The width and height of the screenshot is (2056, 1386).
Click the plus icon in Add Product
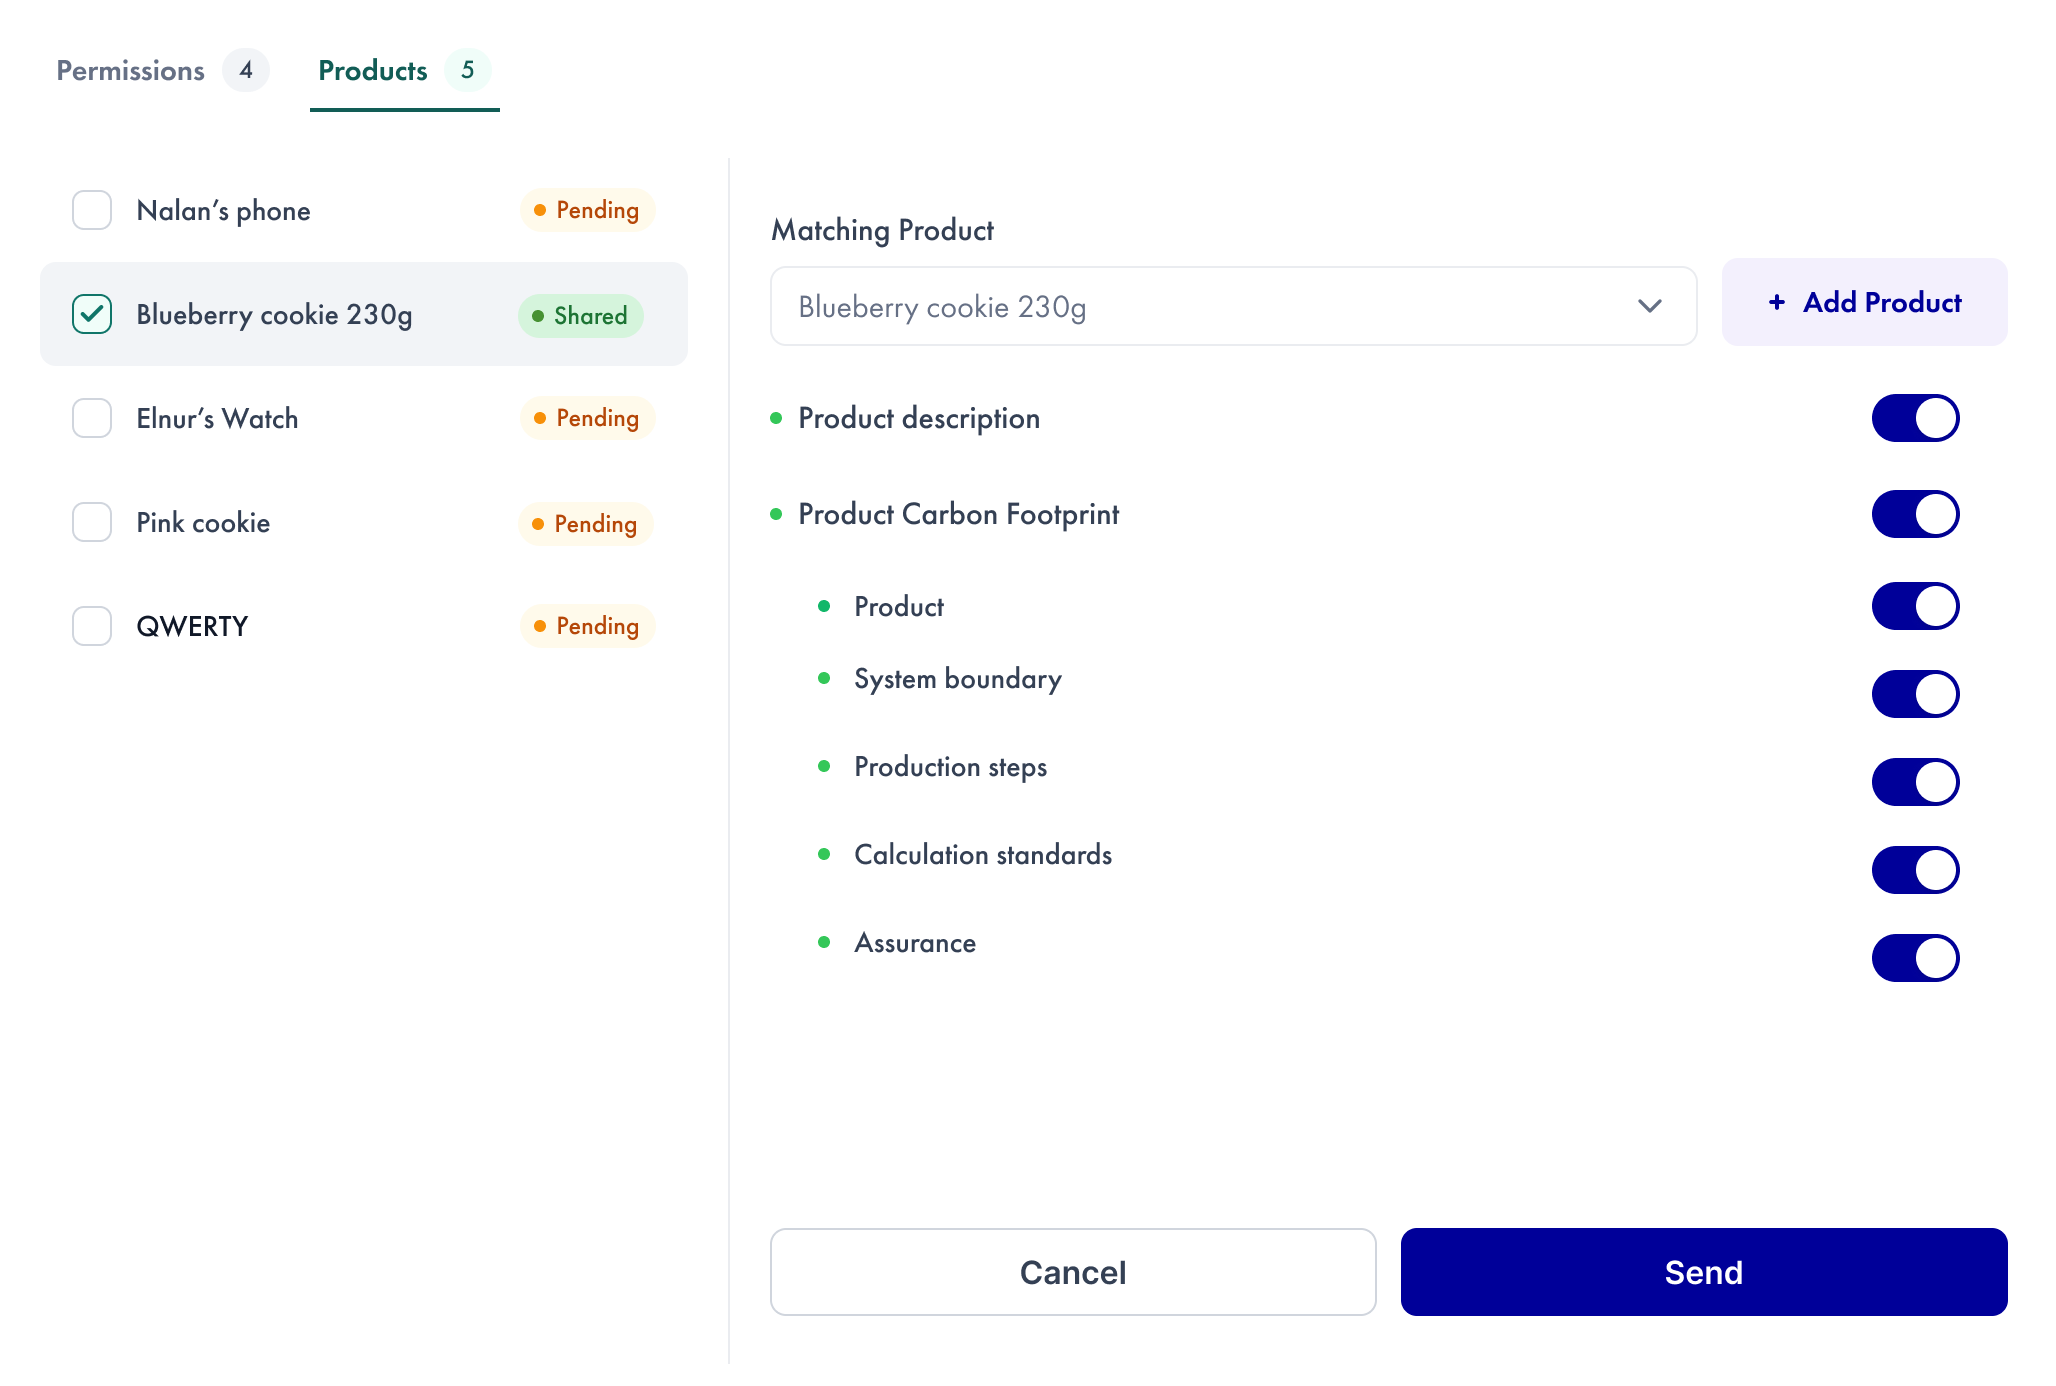pyautogui.click(x=1776, y=302)
